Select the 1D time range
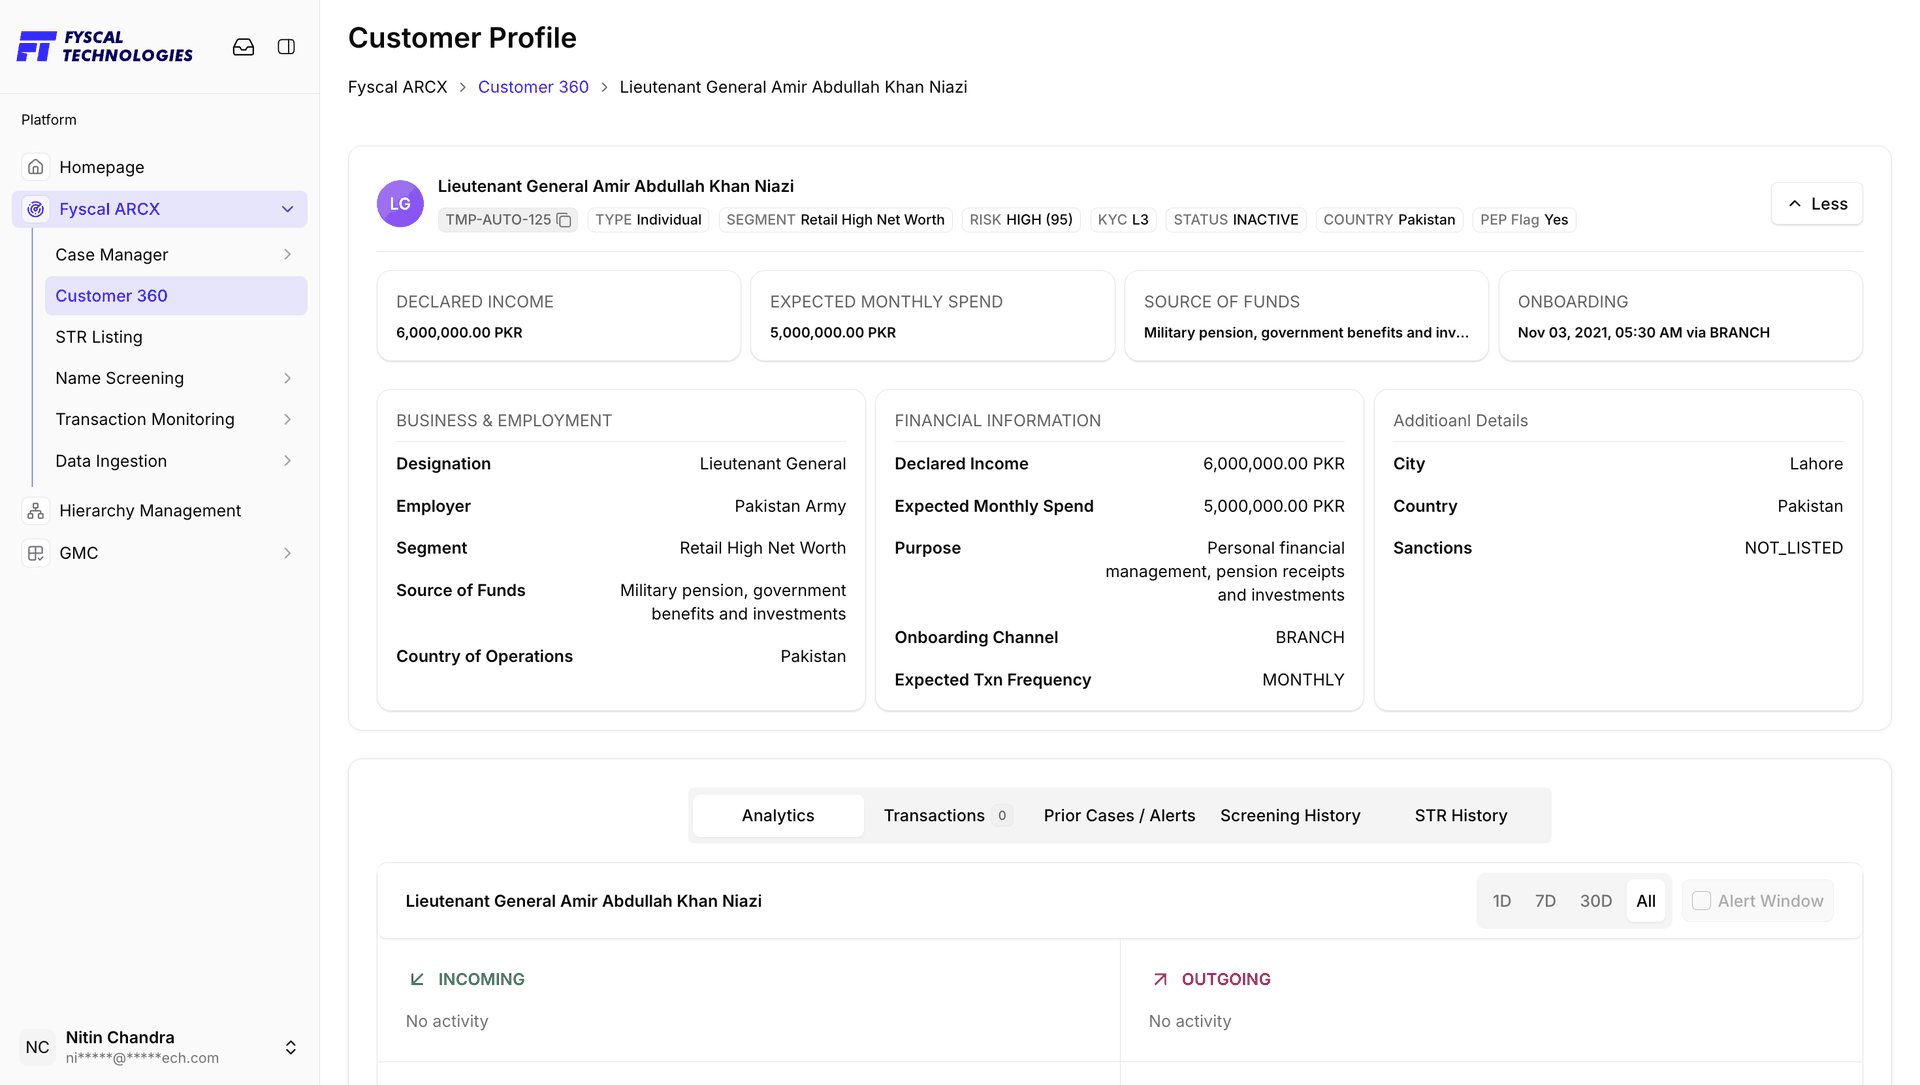 1502,901
